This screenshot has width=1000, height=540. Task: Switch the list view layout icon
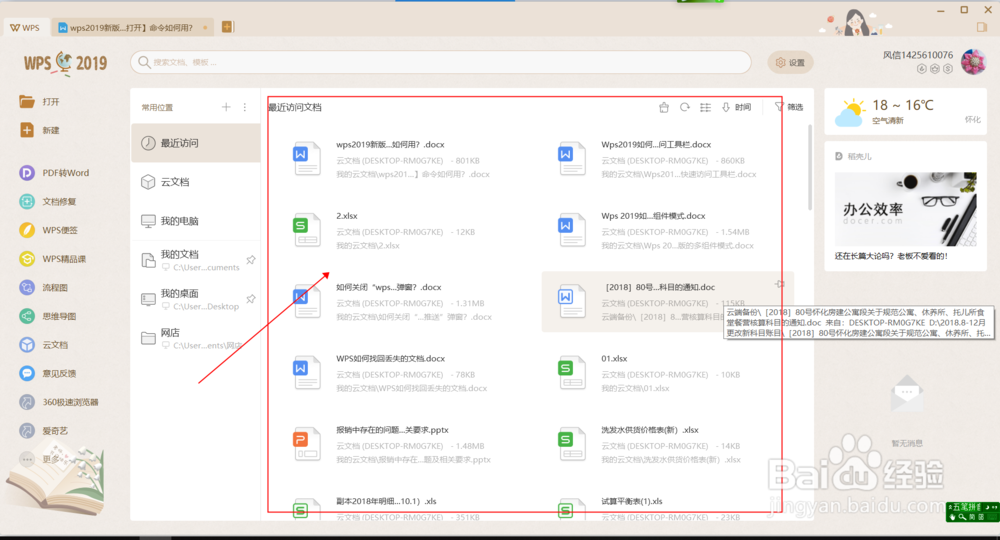(705, 107)
